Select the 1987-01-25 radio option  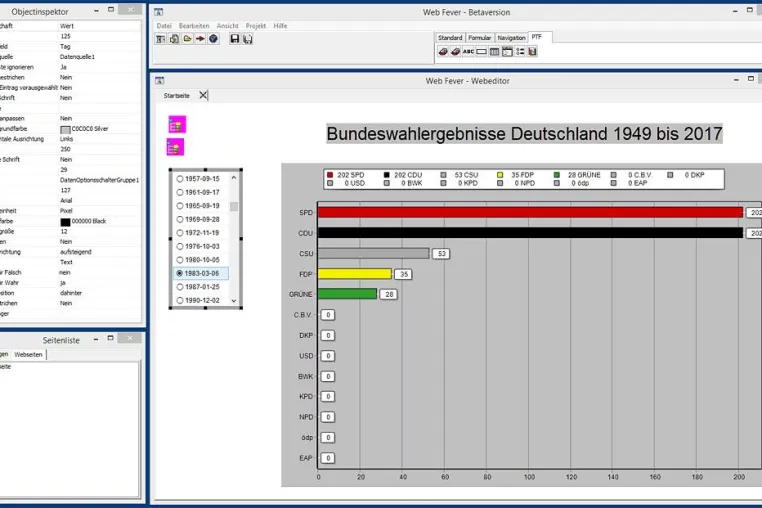180,287
